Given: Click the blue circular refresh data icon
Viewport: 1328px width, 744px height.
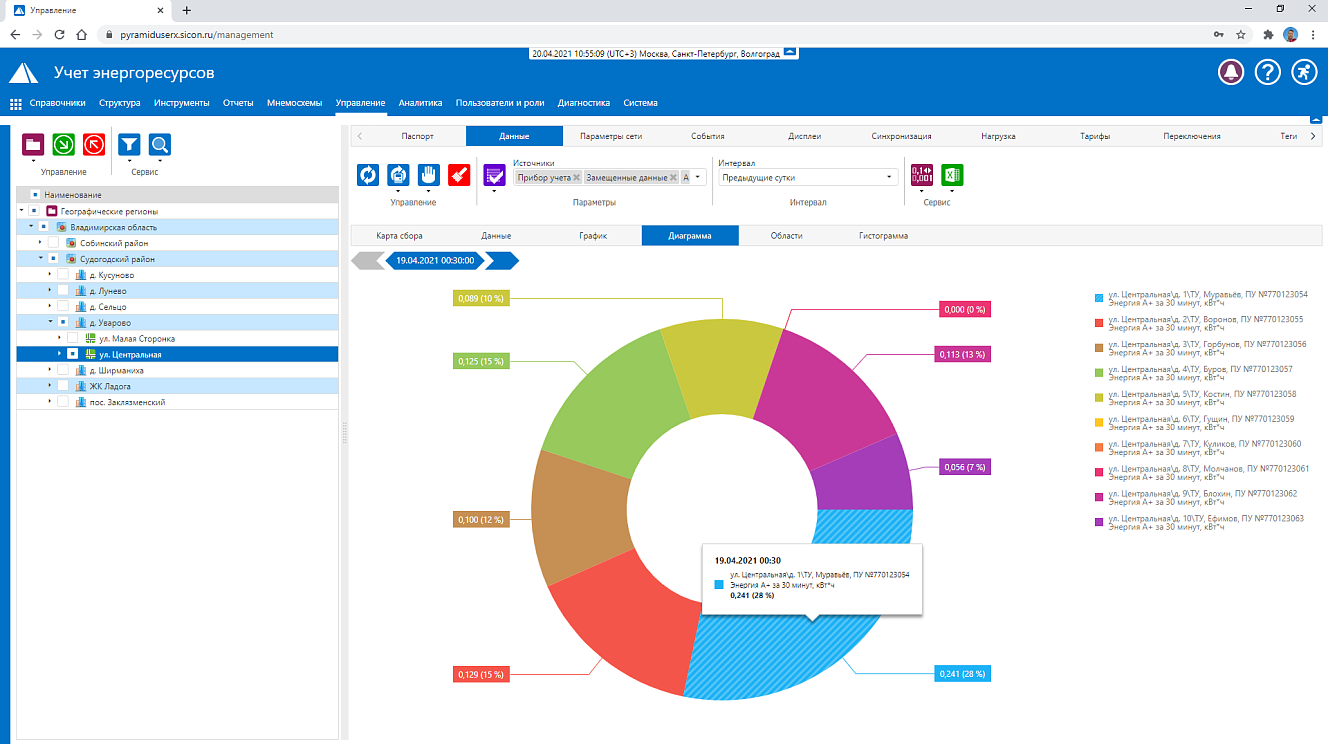Looking at the screenshot, I should pos(369,175).
